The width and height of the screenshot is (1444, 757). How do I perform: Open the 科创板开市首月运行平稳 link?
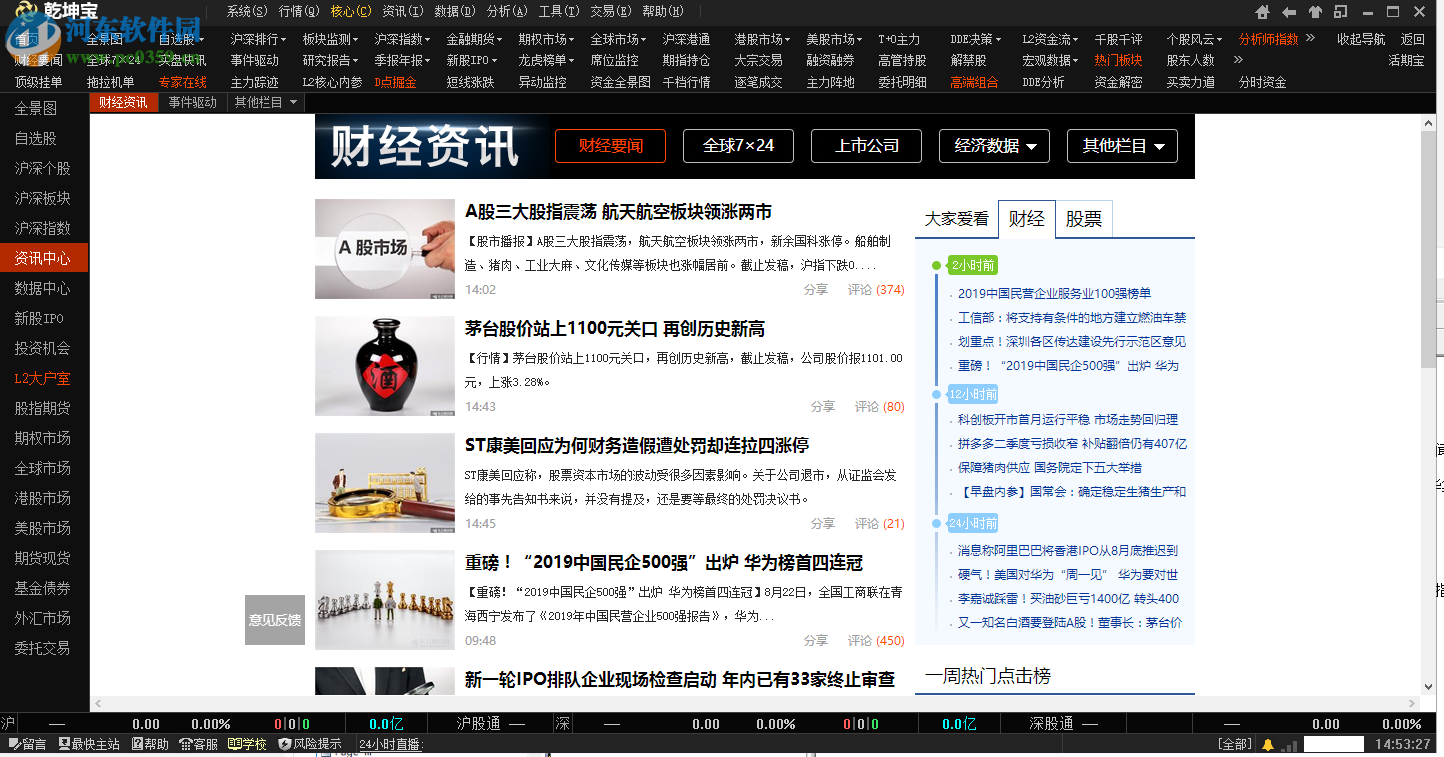click(x=1068, y=420)
